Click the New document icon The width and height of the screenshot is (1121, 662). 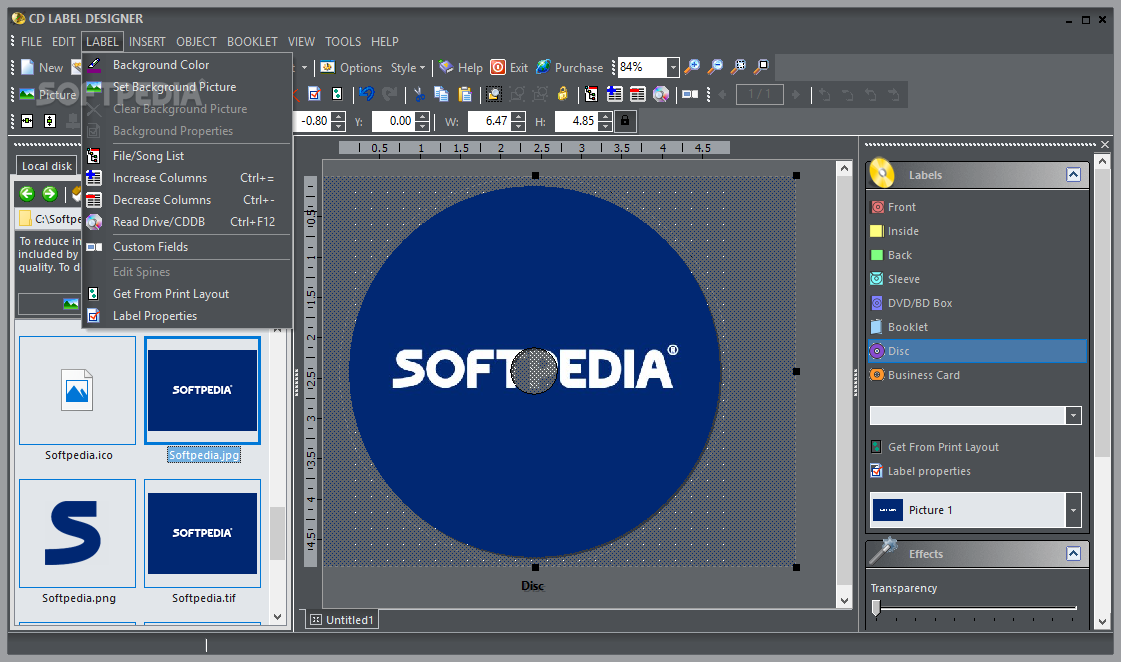[x=27, y=67]
